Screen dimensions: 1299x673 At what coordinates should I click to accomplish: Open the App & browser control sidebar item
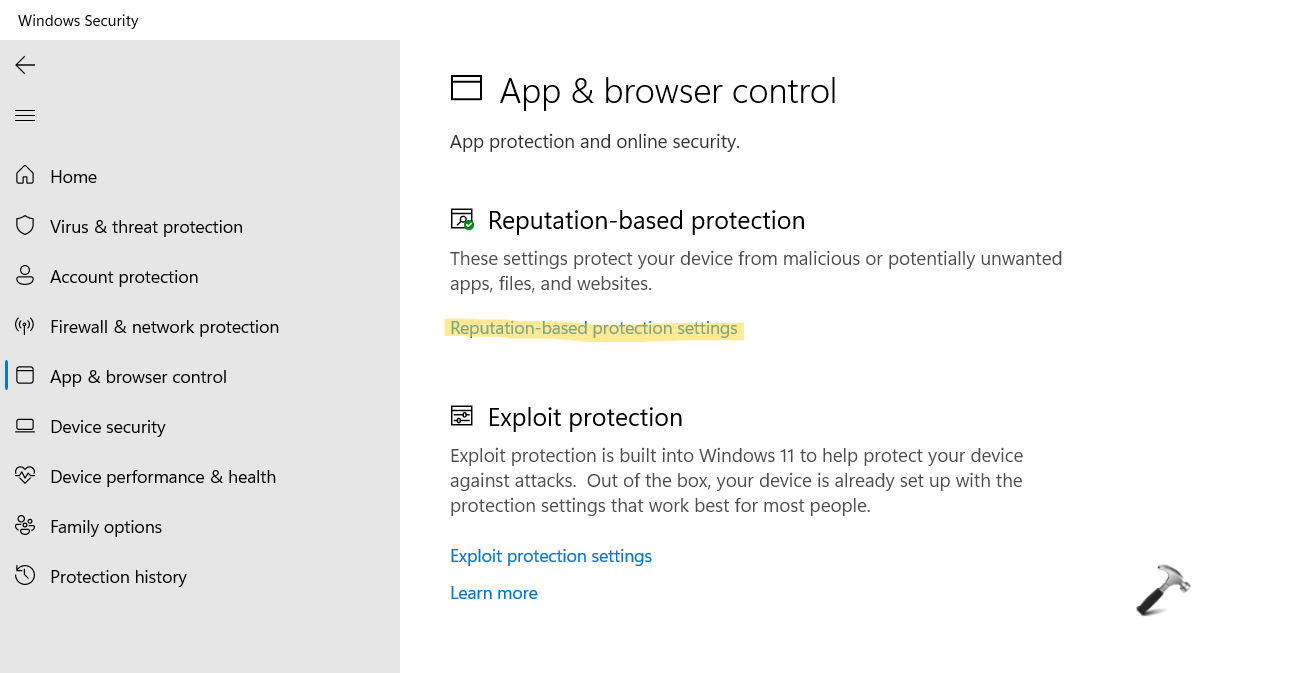(x=138, y=377)
